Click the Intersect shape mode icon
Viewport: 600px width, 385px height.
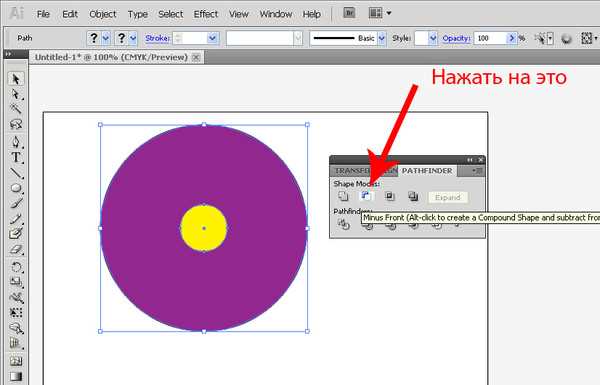pos(390,196)
